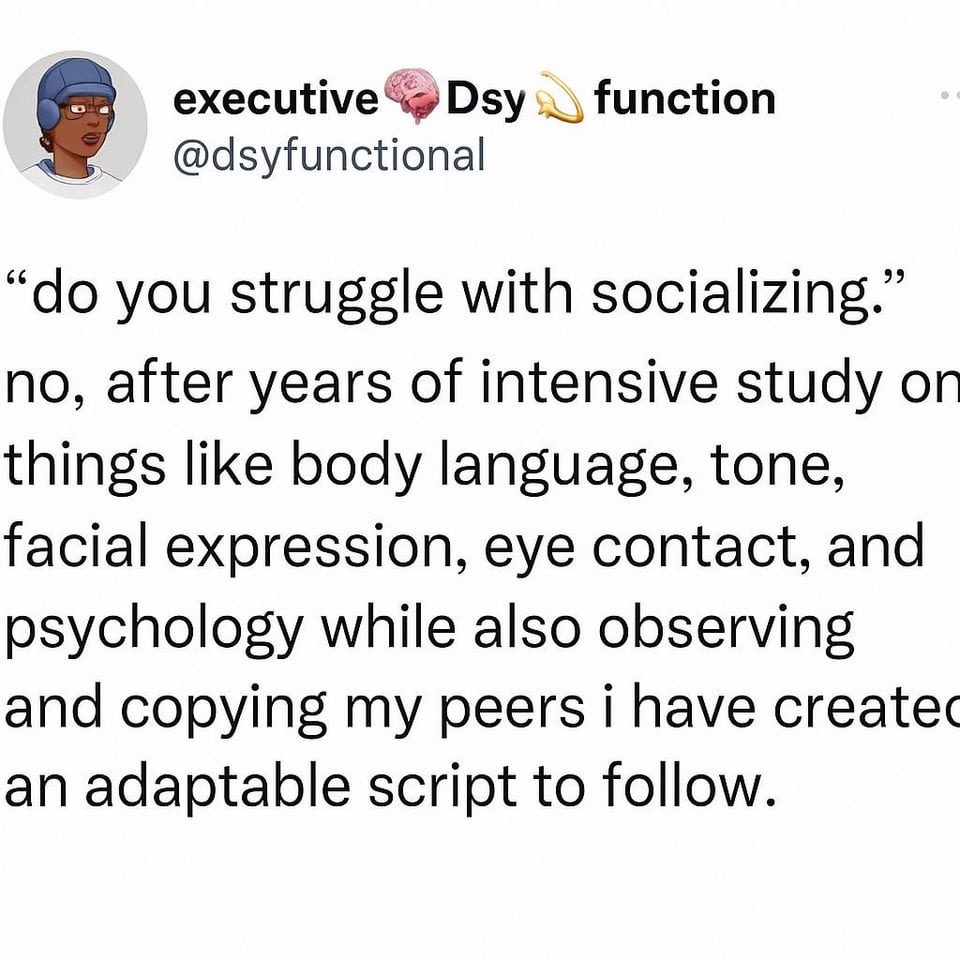
Task: Open the more options dots menu
Action: pyautogui.click(x=949, y=97)
